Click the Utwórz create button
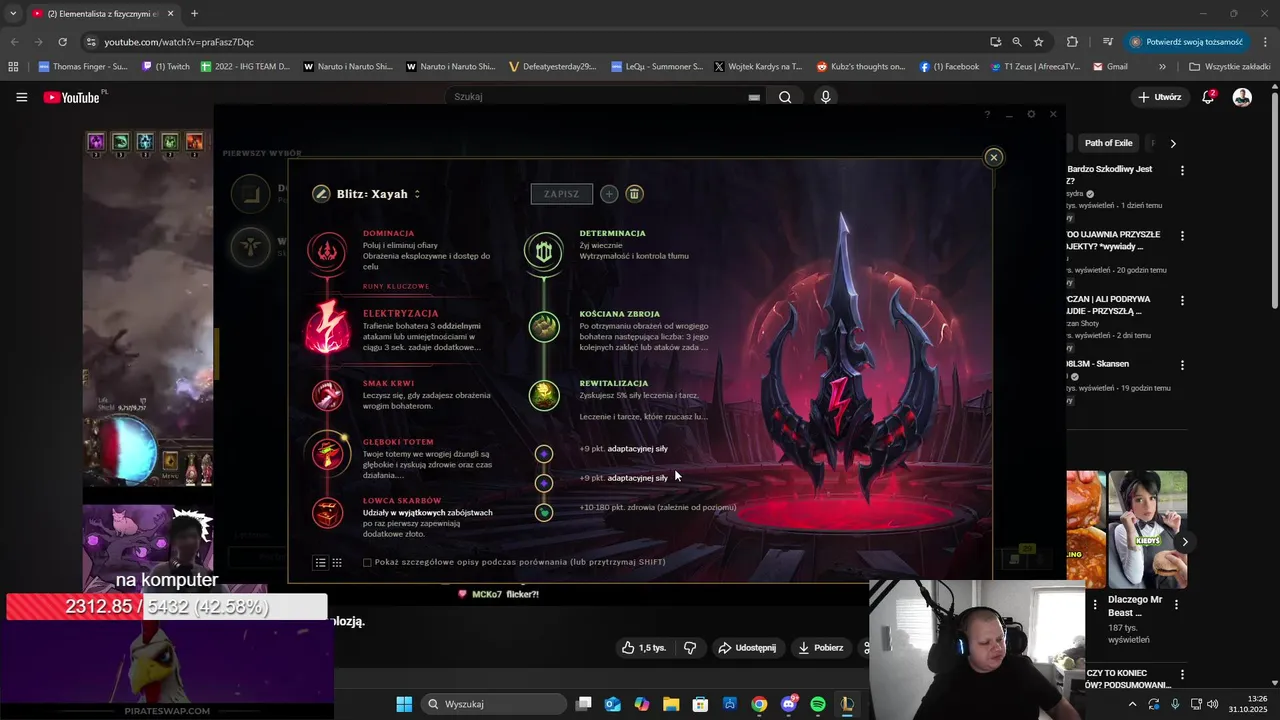The height and width of the screenshot is (720, 1280). pos(1160,97)
